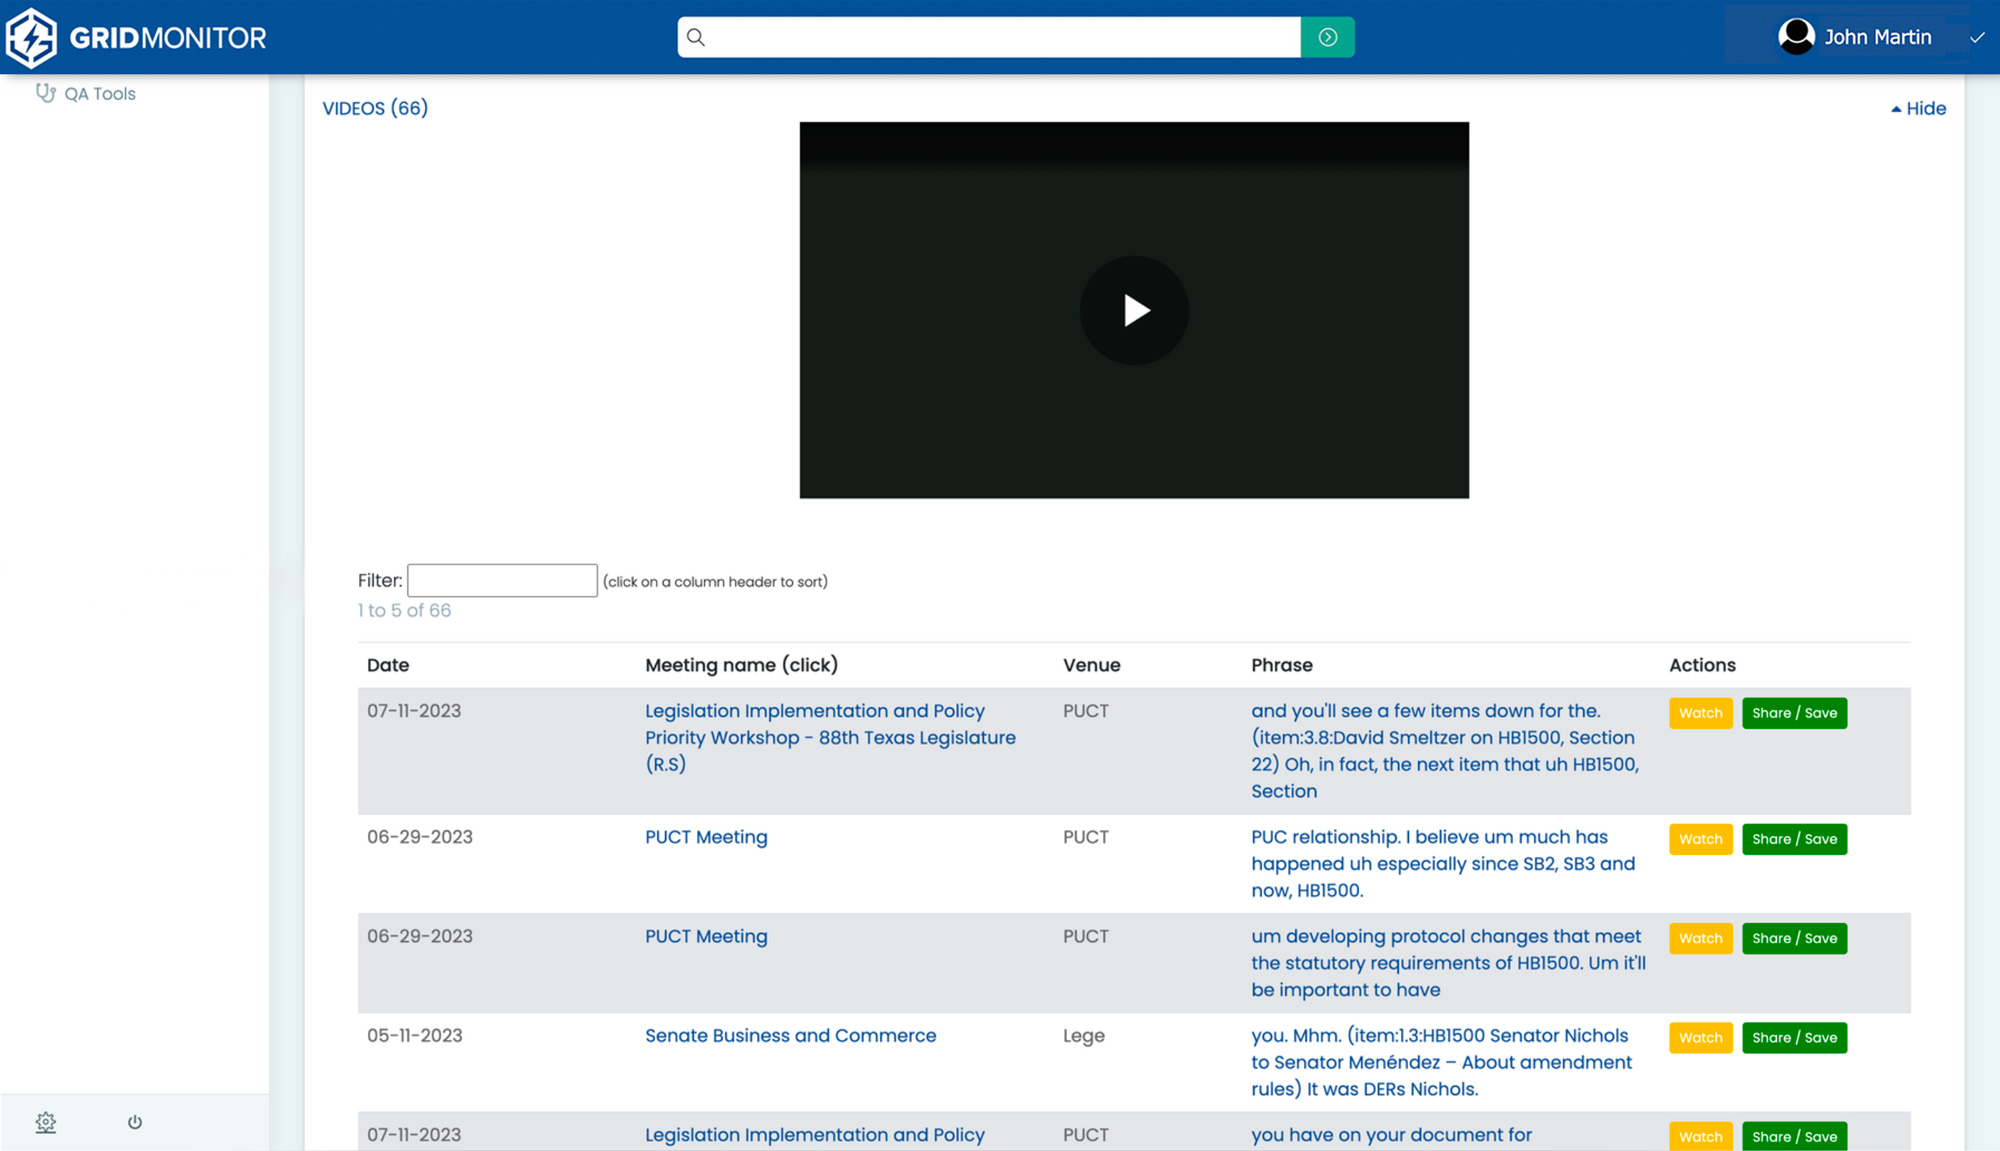
Task: Click phrase starting 'PUC relationship. I believe'
Action: click(1443, 863)
